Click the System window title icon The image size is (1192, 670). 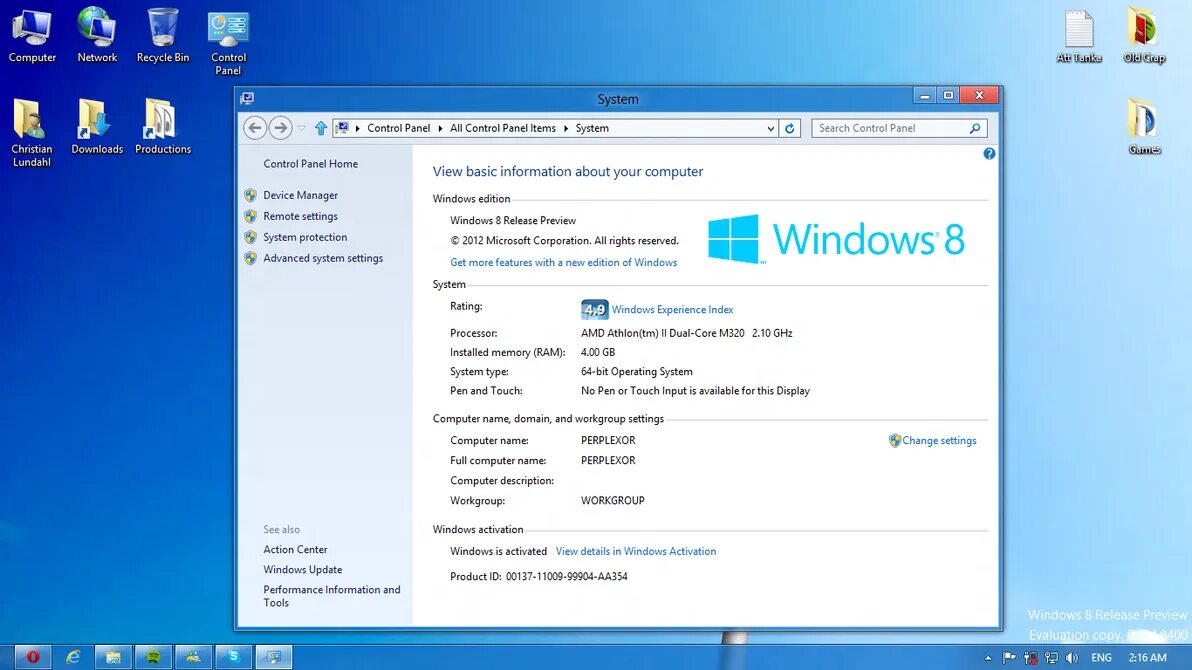tap(247, 99)
